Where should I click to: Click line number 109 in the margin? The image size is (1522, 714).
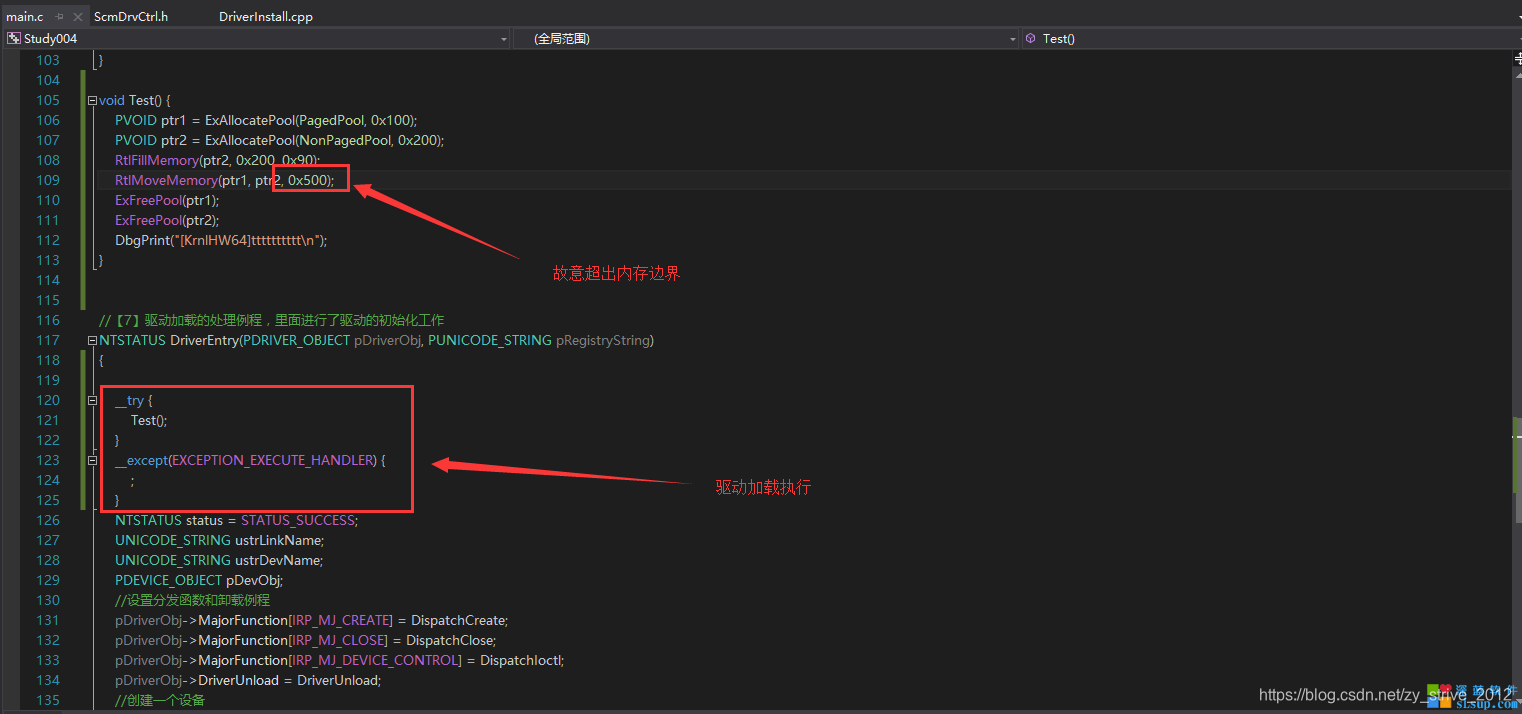(48, 180)
